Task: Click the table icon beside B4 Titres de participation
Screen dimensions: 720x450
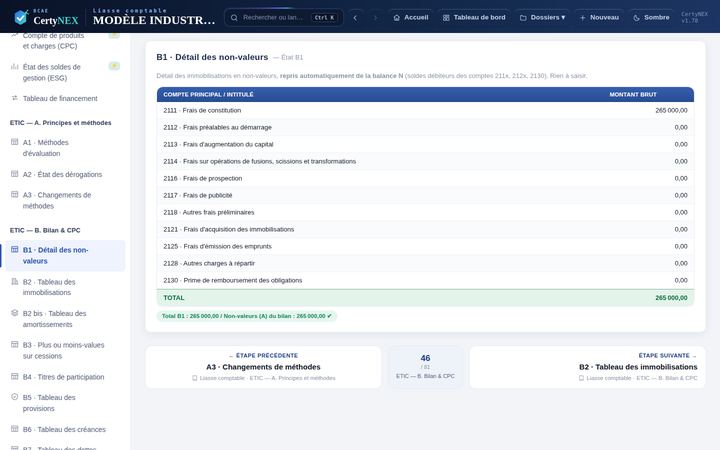Action: 15,376
